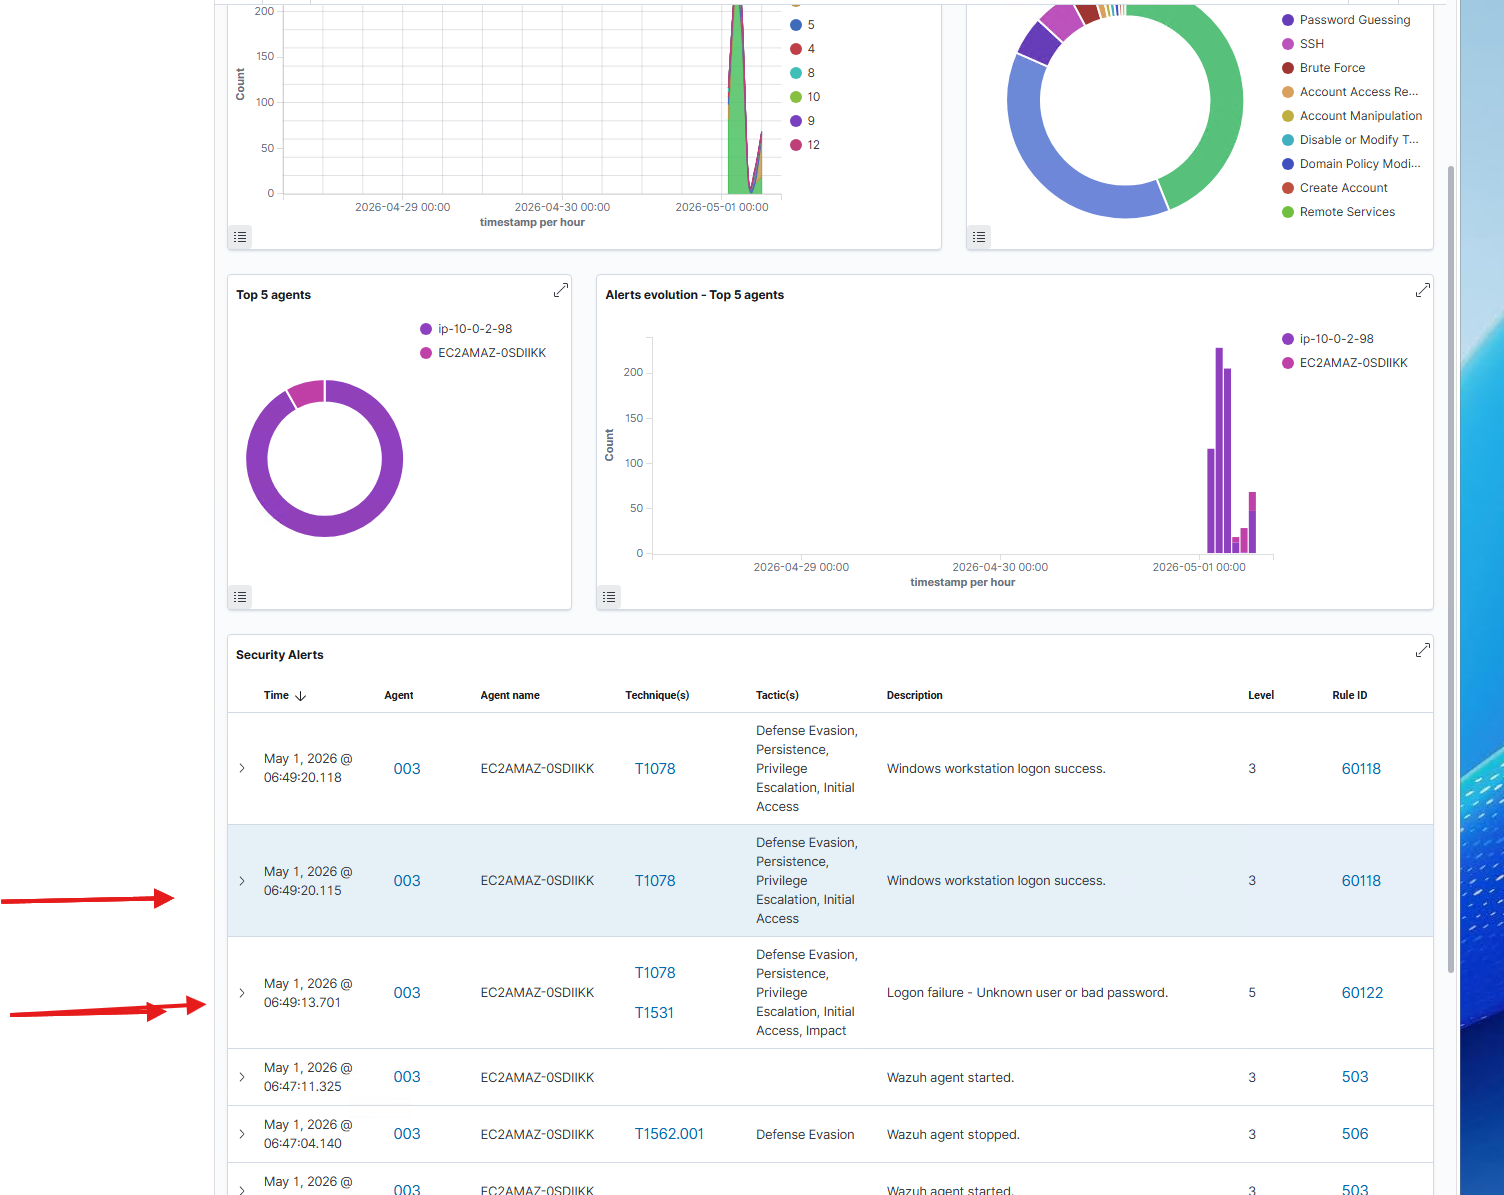Open rule ID 503 in 06:47:11.325 row

tap(1355, 1077)
